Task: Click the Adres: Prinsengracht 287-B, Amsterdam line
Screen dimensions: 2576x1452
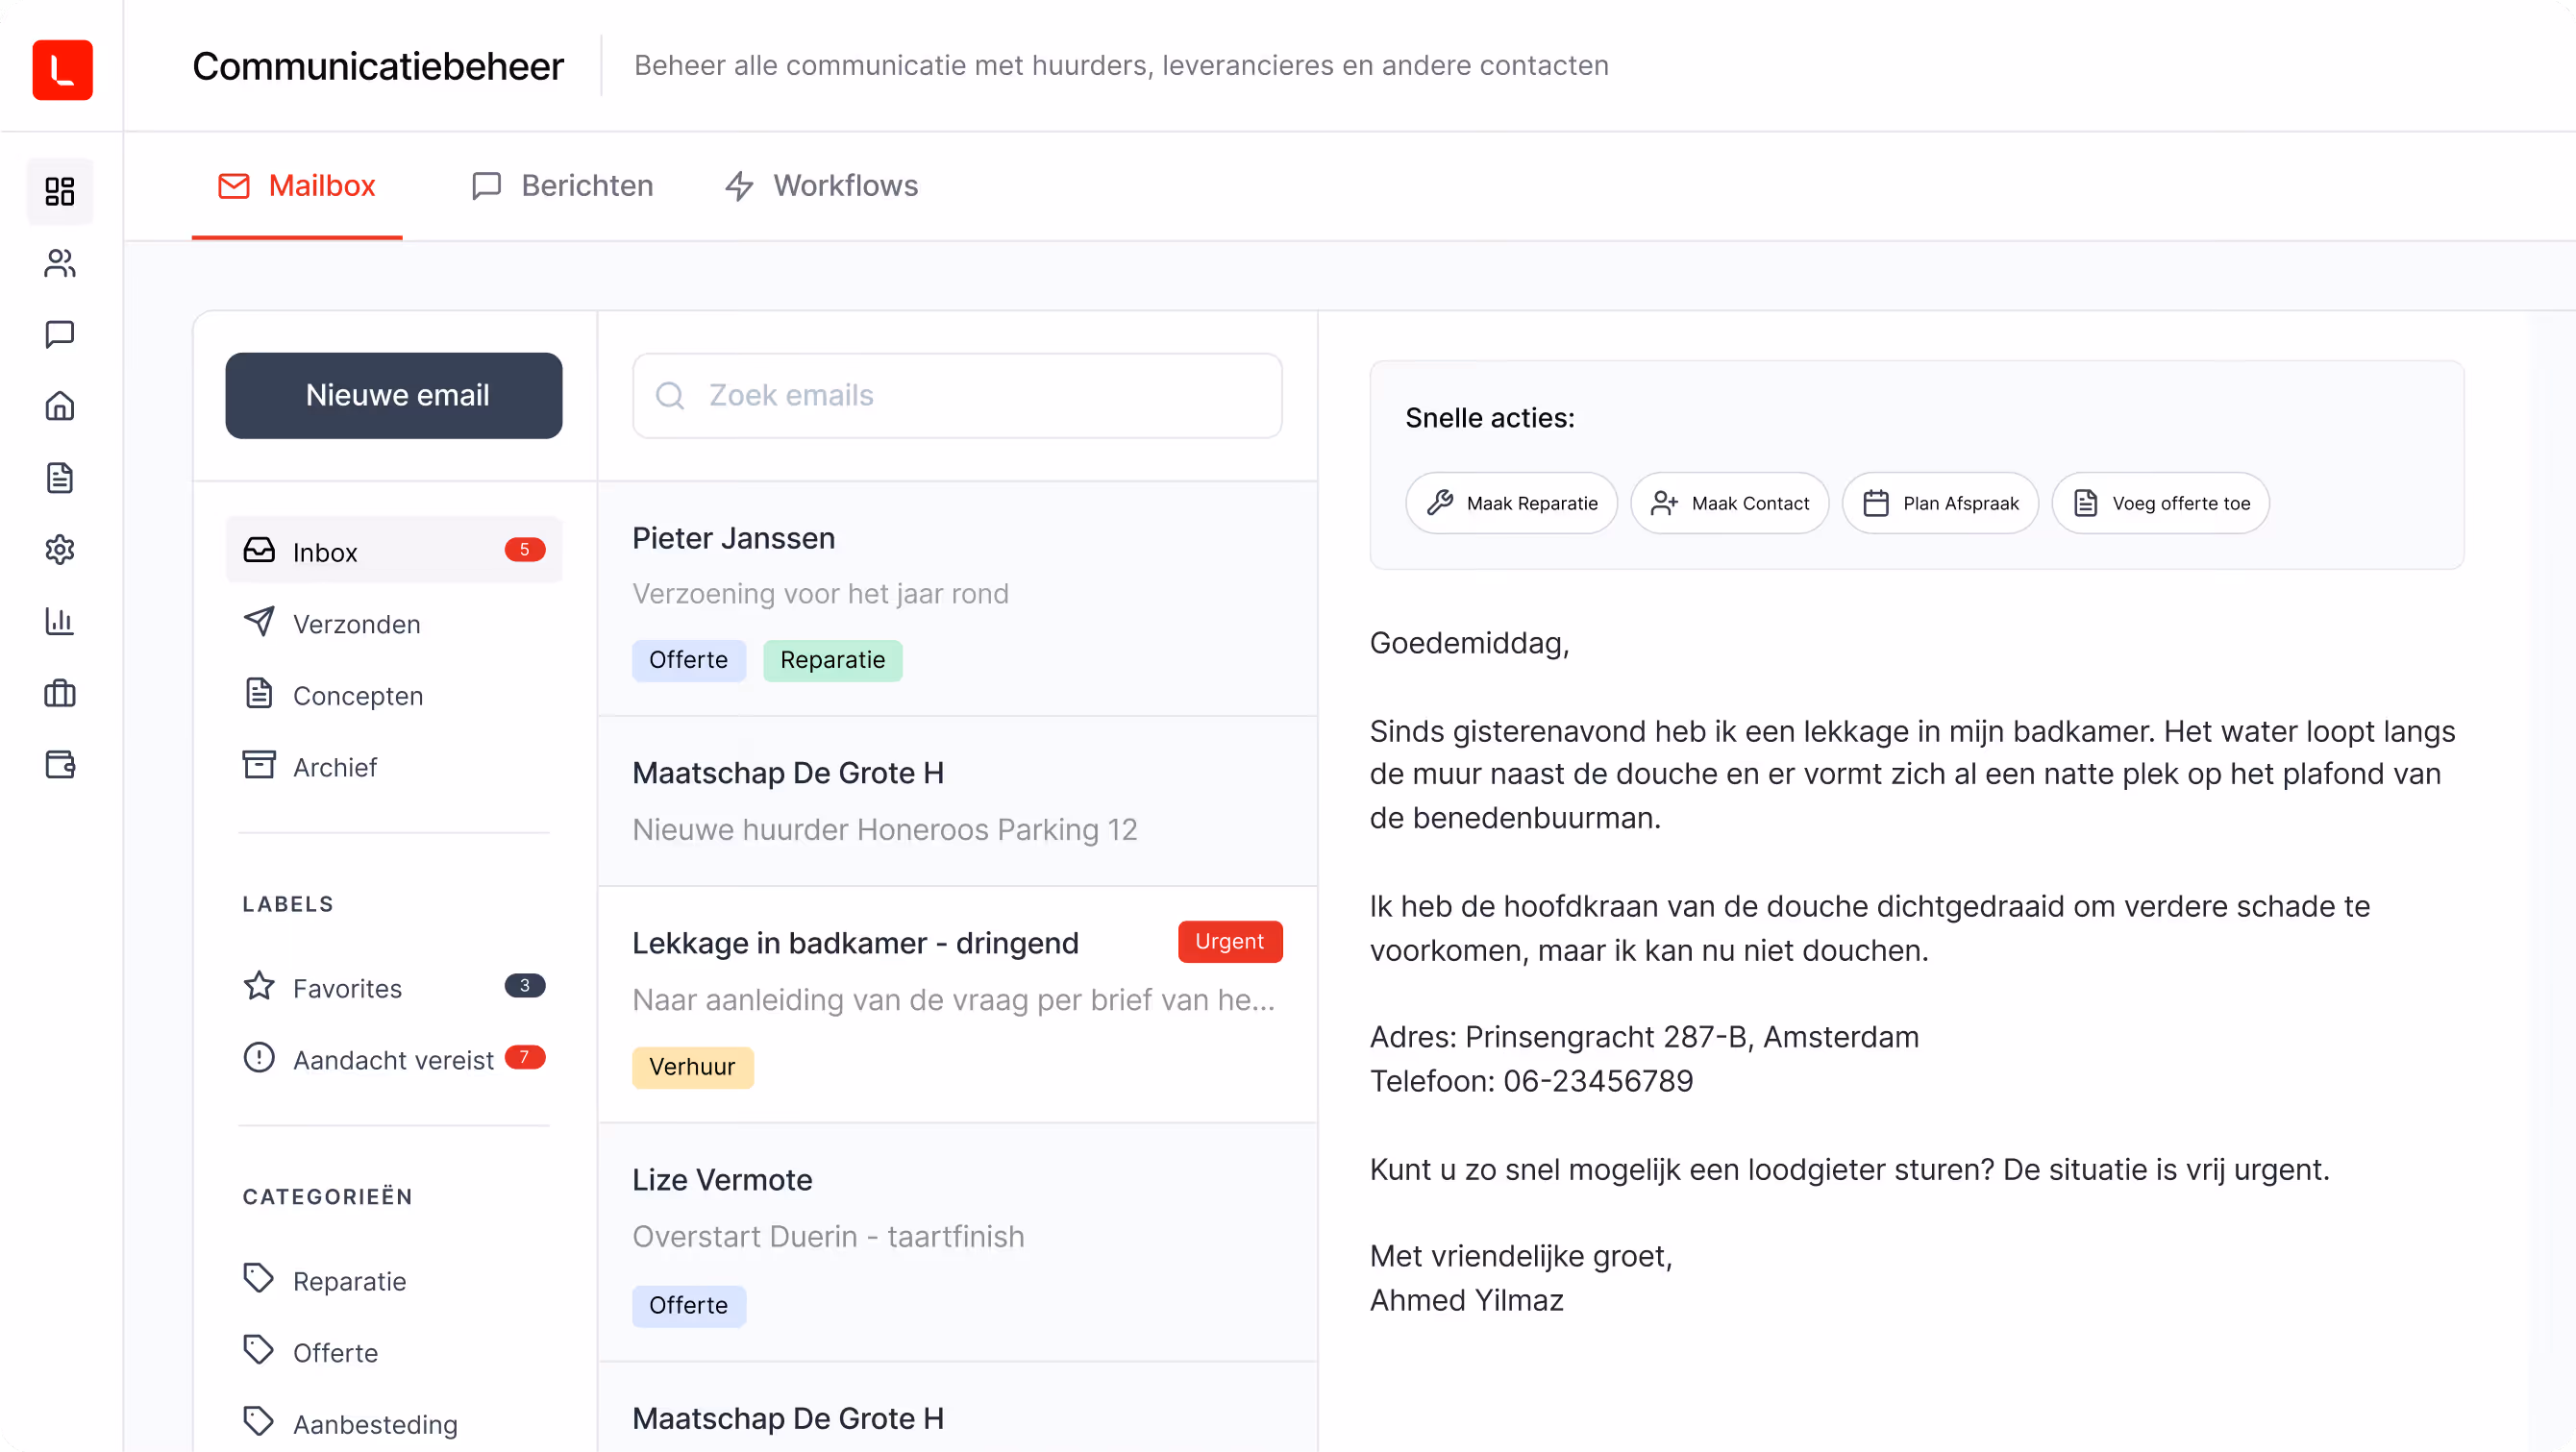Action: (1644, 1037)
